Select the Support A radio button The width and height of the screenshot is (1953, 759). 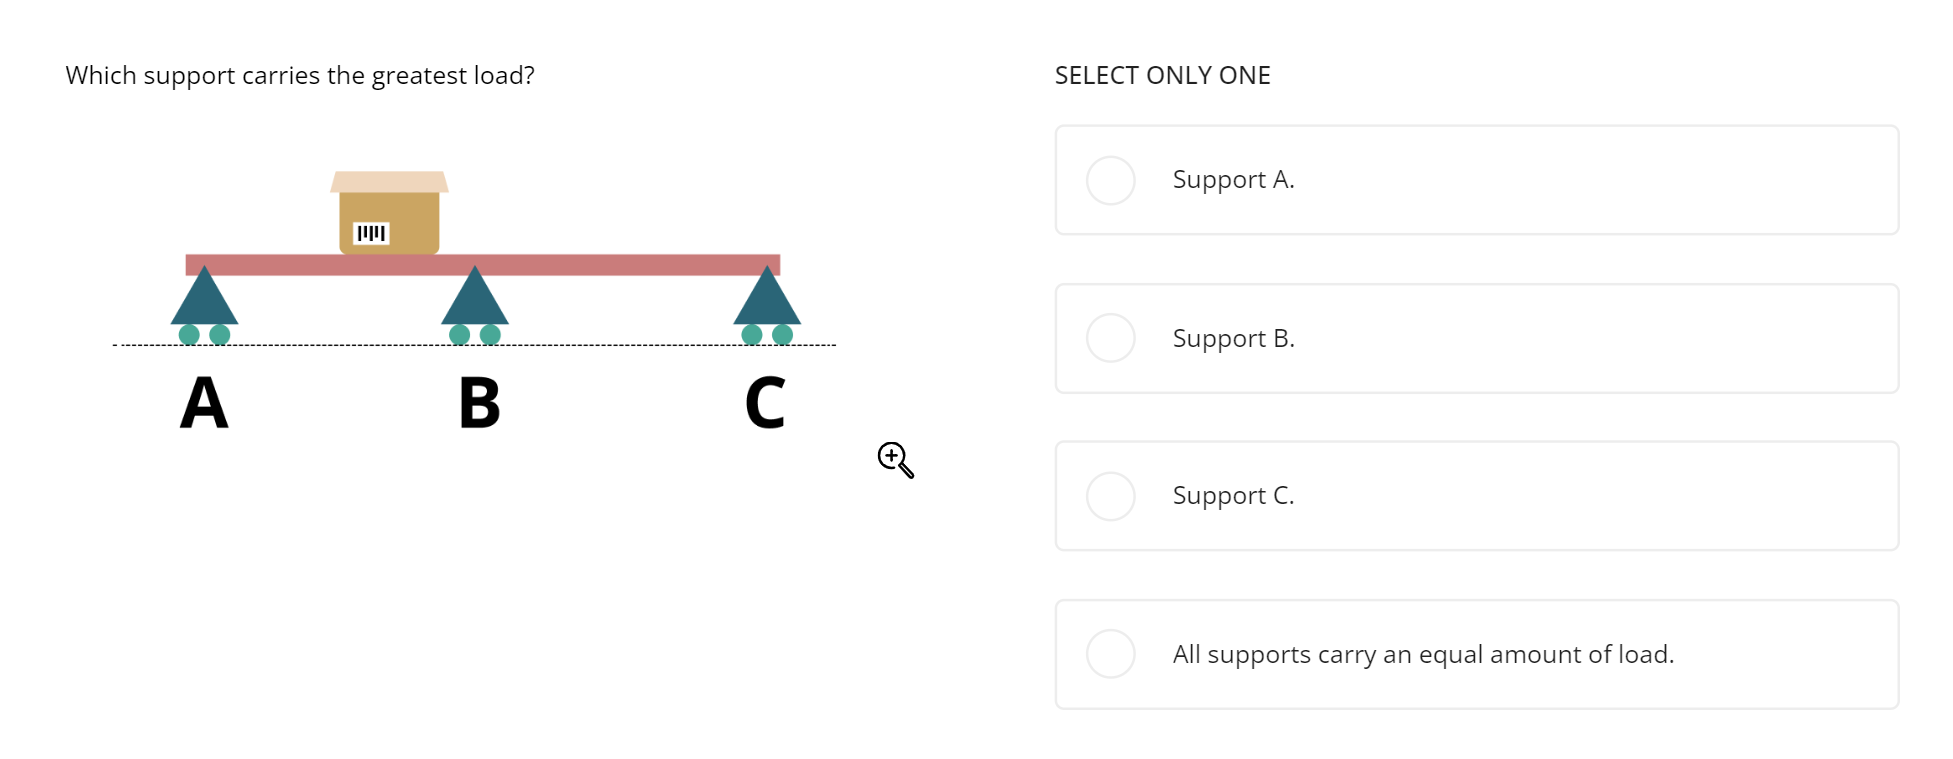pos(1111,180)
